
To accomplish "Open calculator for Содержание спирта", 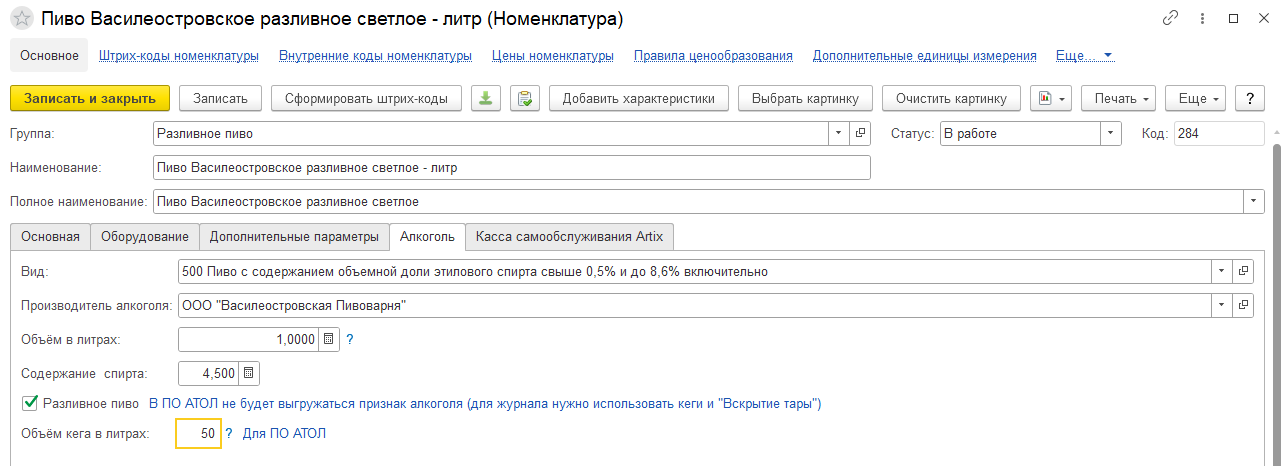I will (x=249, y=373).
